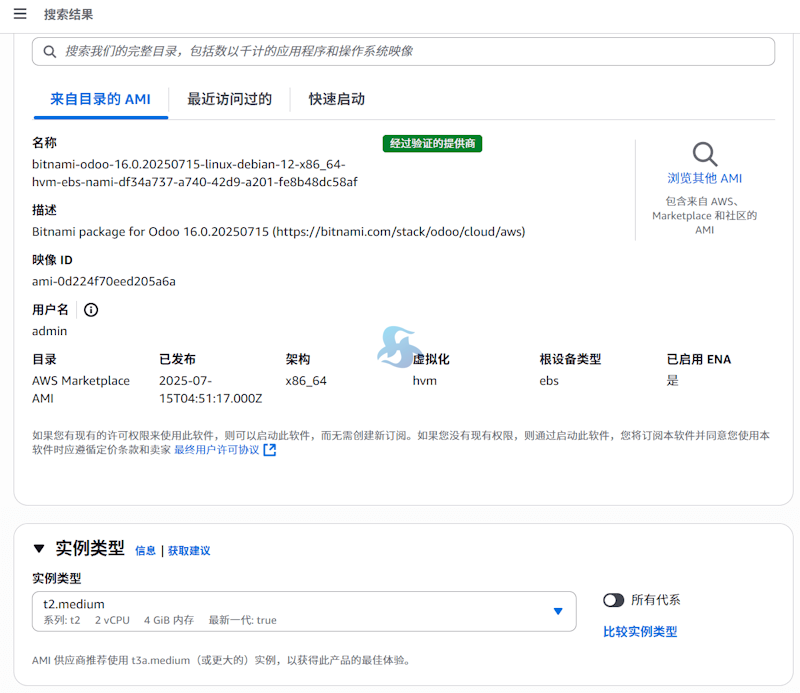Open the 最近访问过的 tab
The height and width of the screenshot is (693, 800).
(x=229, y=99)
